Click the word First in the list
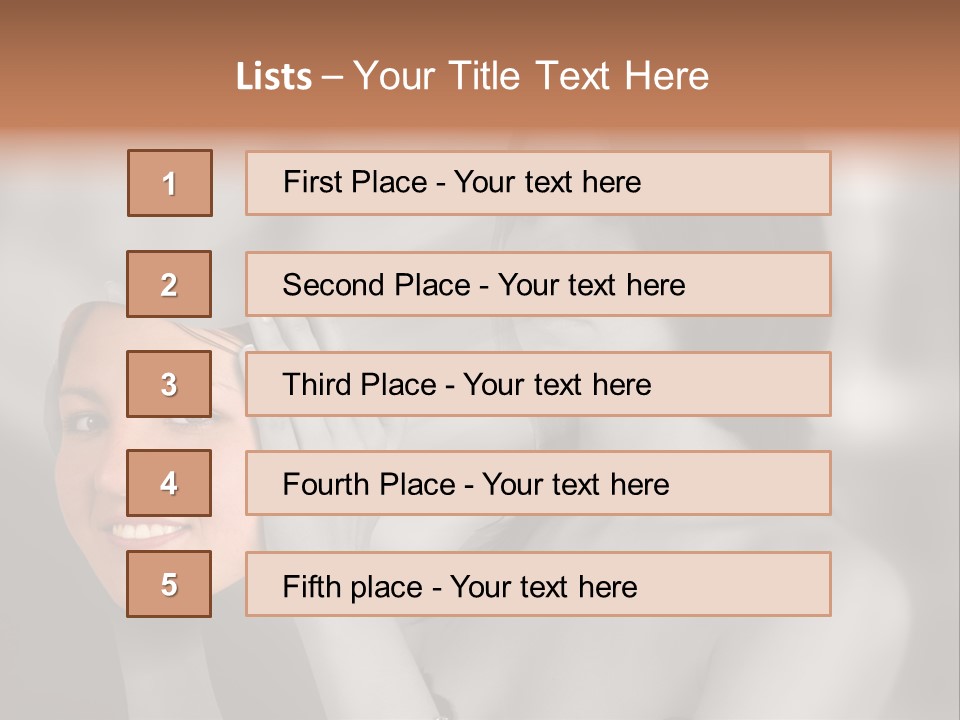Image resolution: width=960 pixels, height=720 pixels. point(311,182)
